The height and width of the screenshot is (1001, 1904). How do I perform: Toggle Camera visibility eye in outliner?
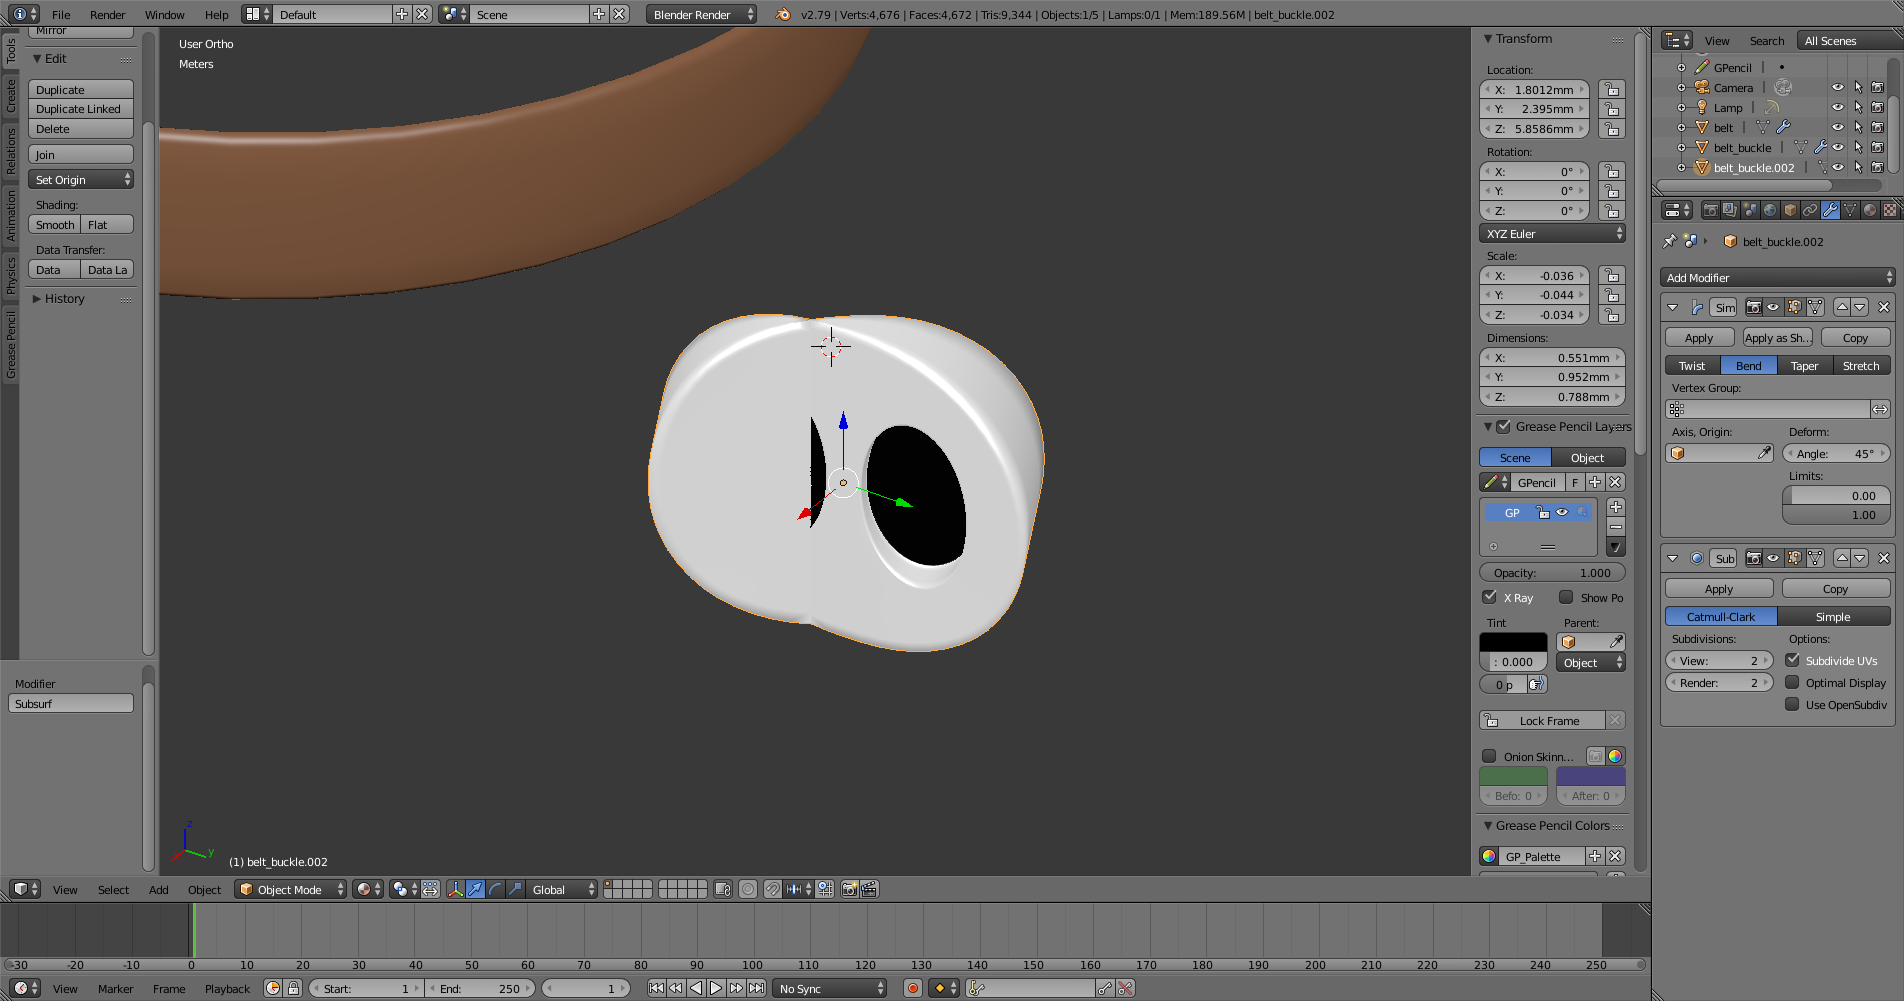click(1838, 87)
